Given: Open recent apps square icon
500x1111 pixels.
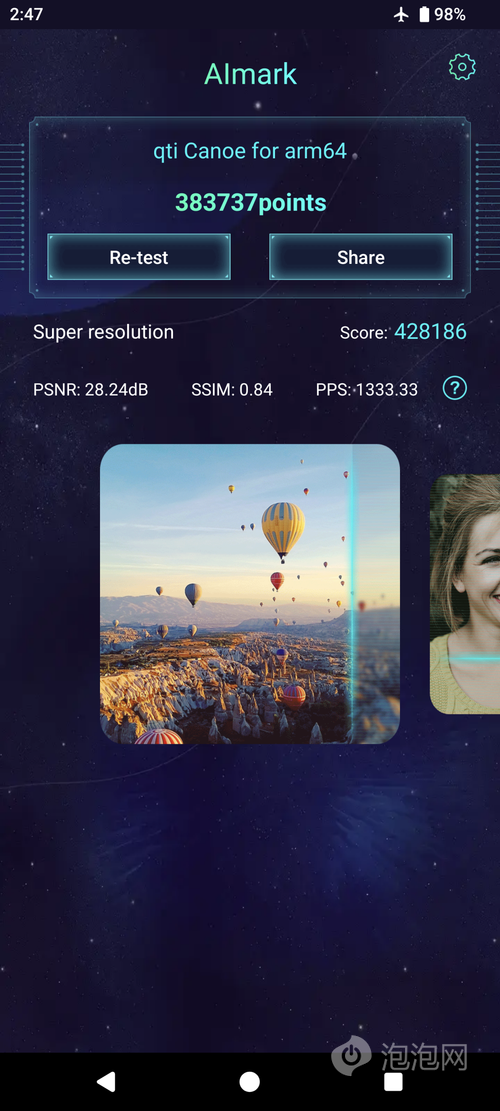Looking at the screenshot, I should coord(393,1081).
